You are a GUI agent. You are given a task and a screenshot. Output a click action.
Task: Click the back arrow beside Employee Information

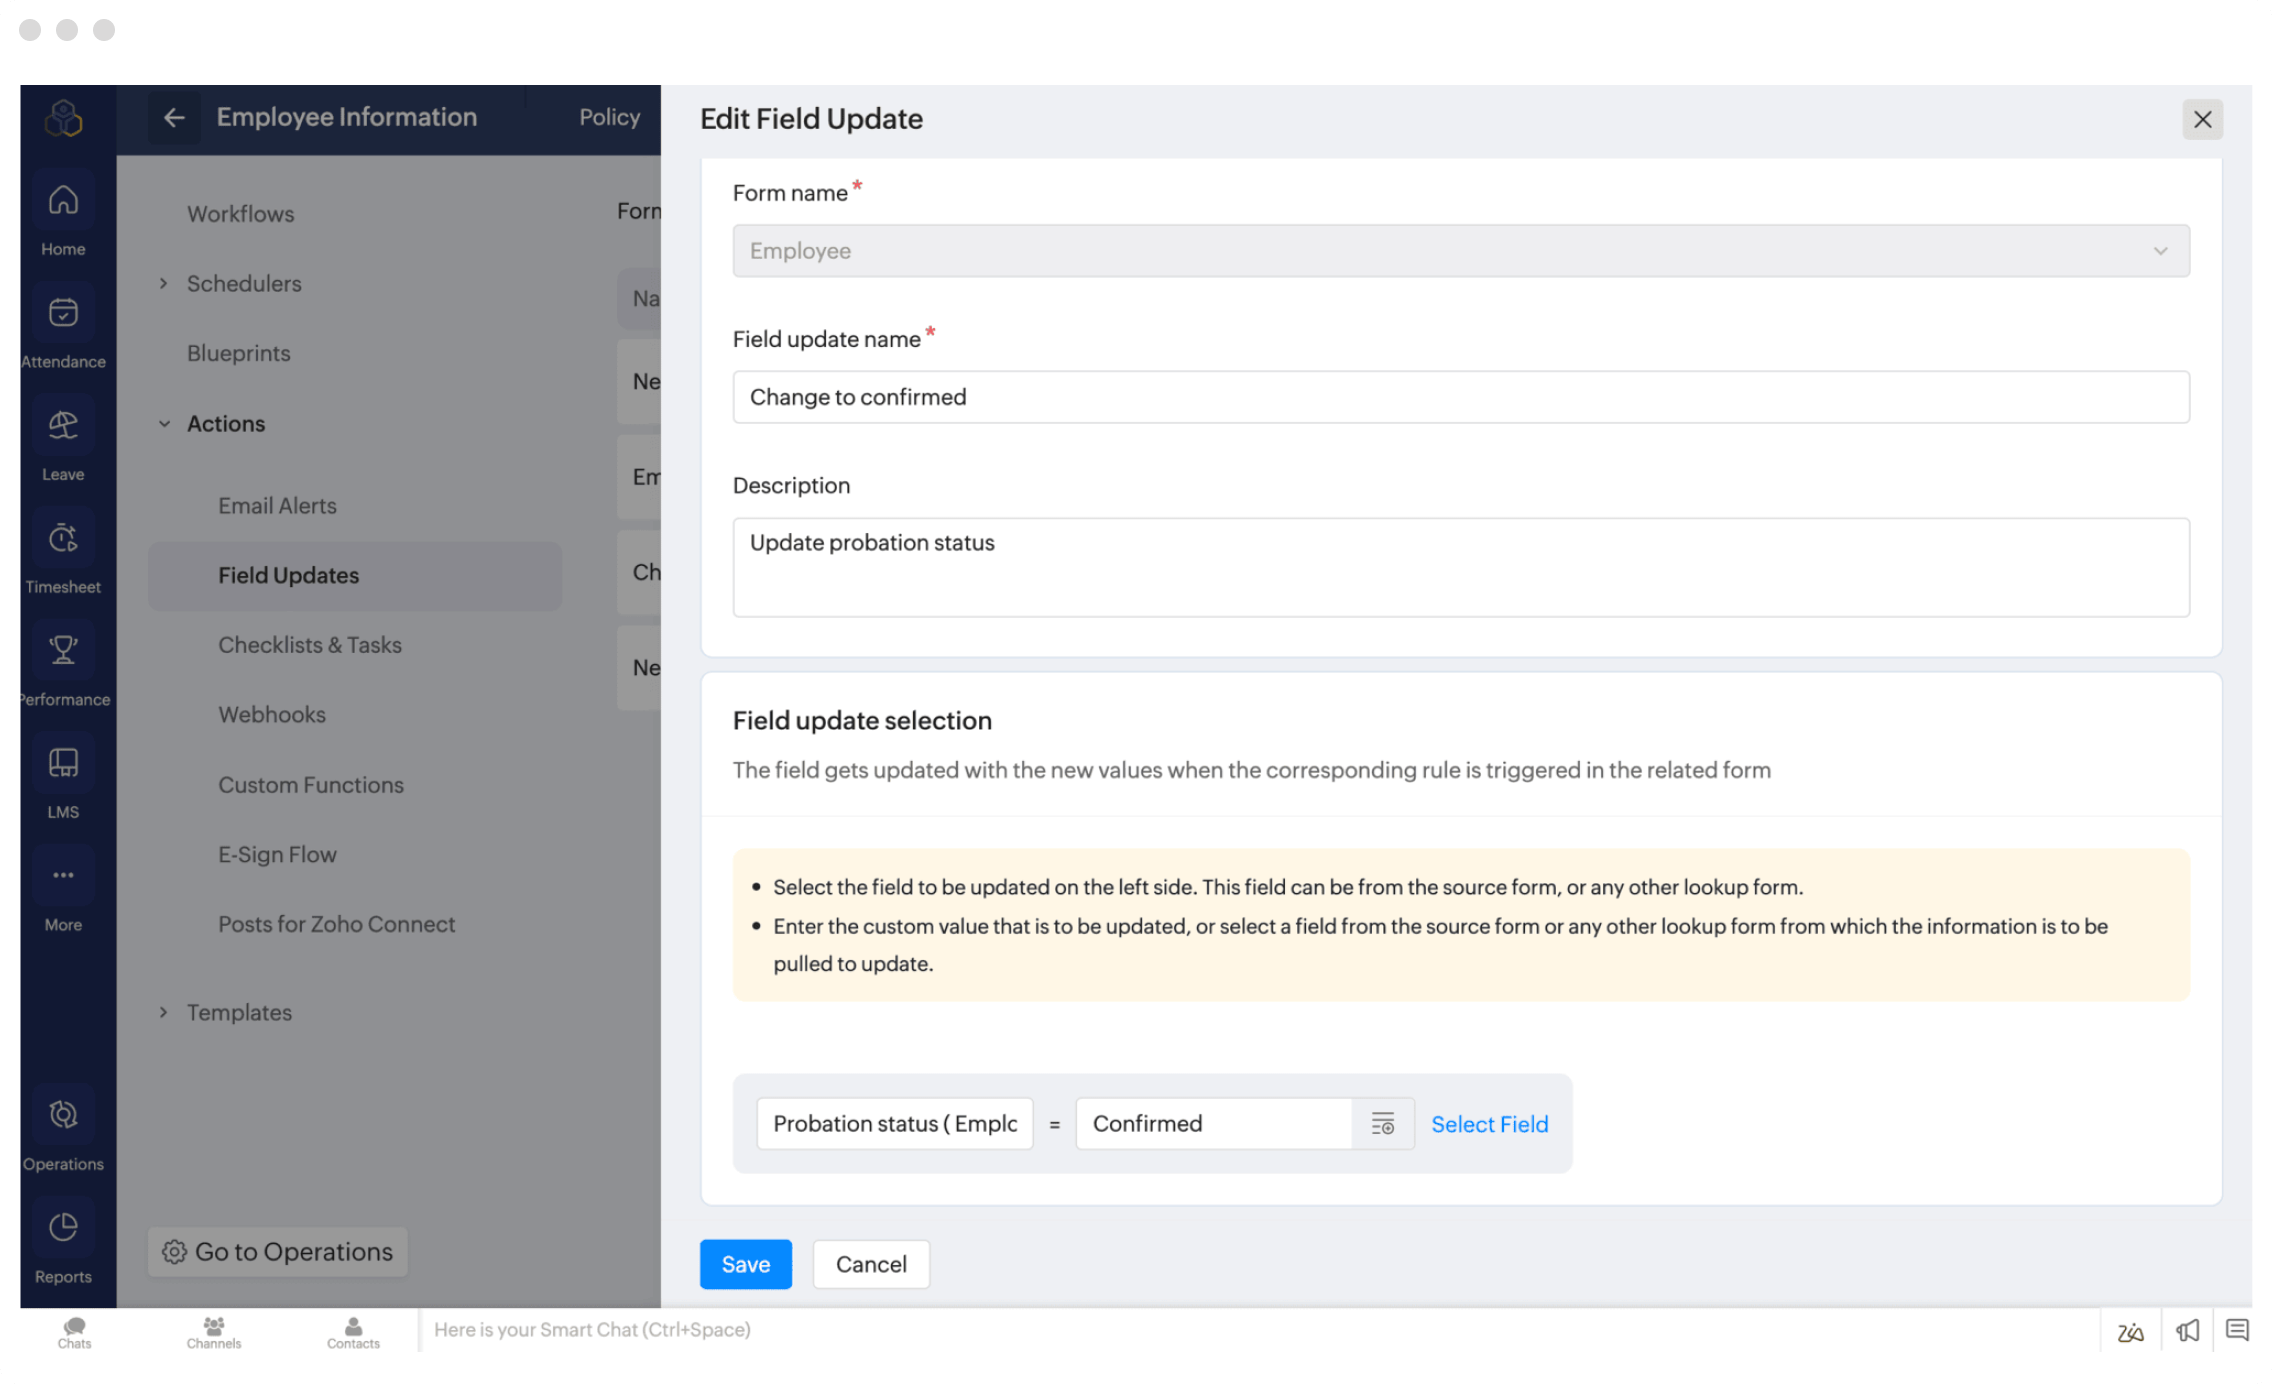pos(174,118)
